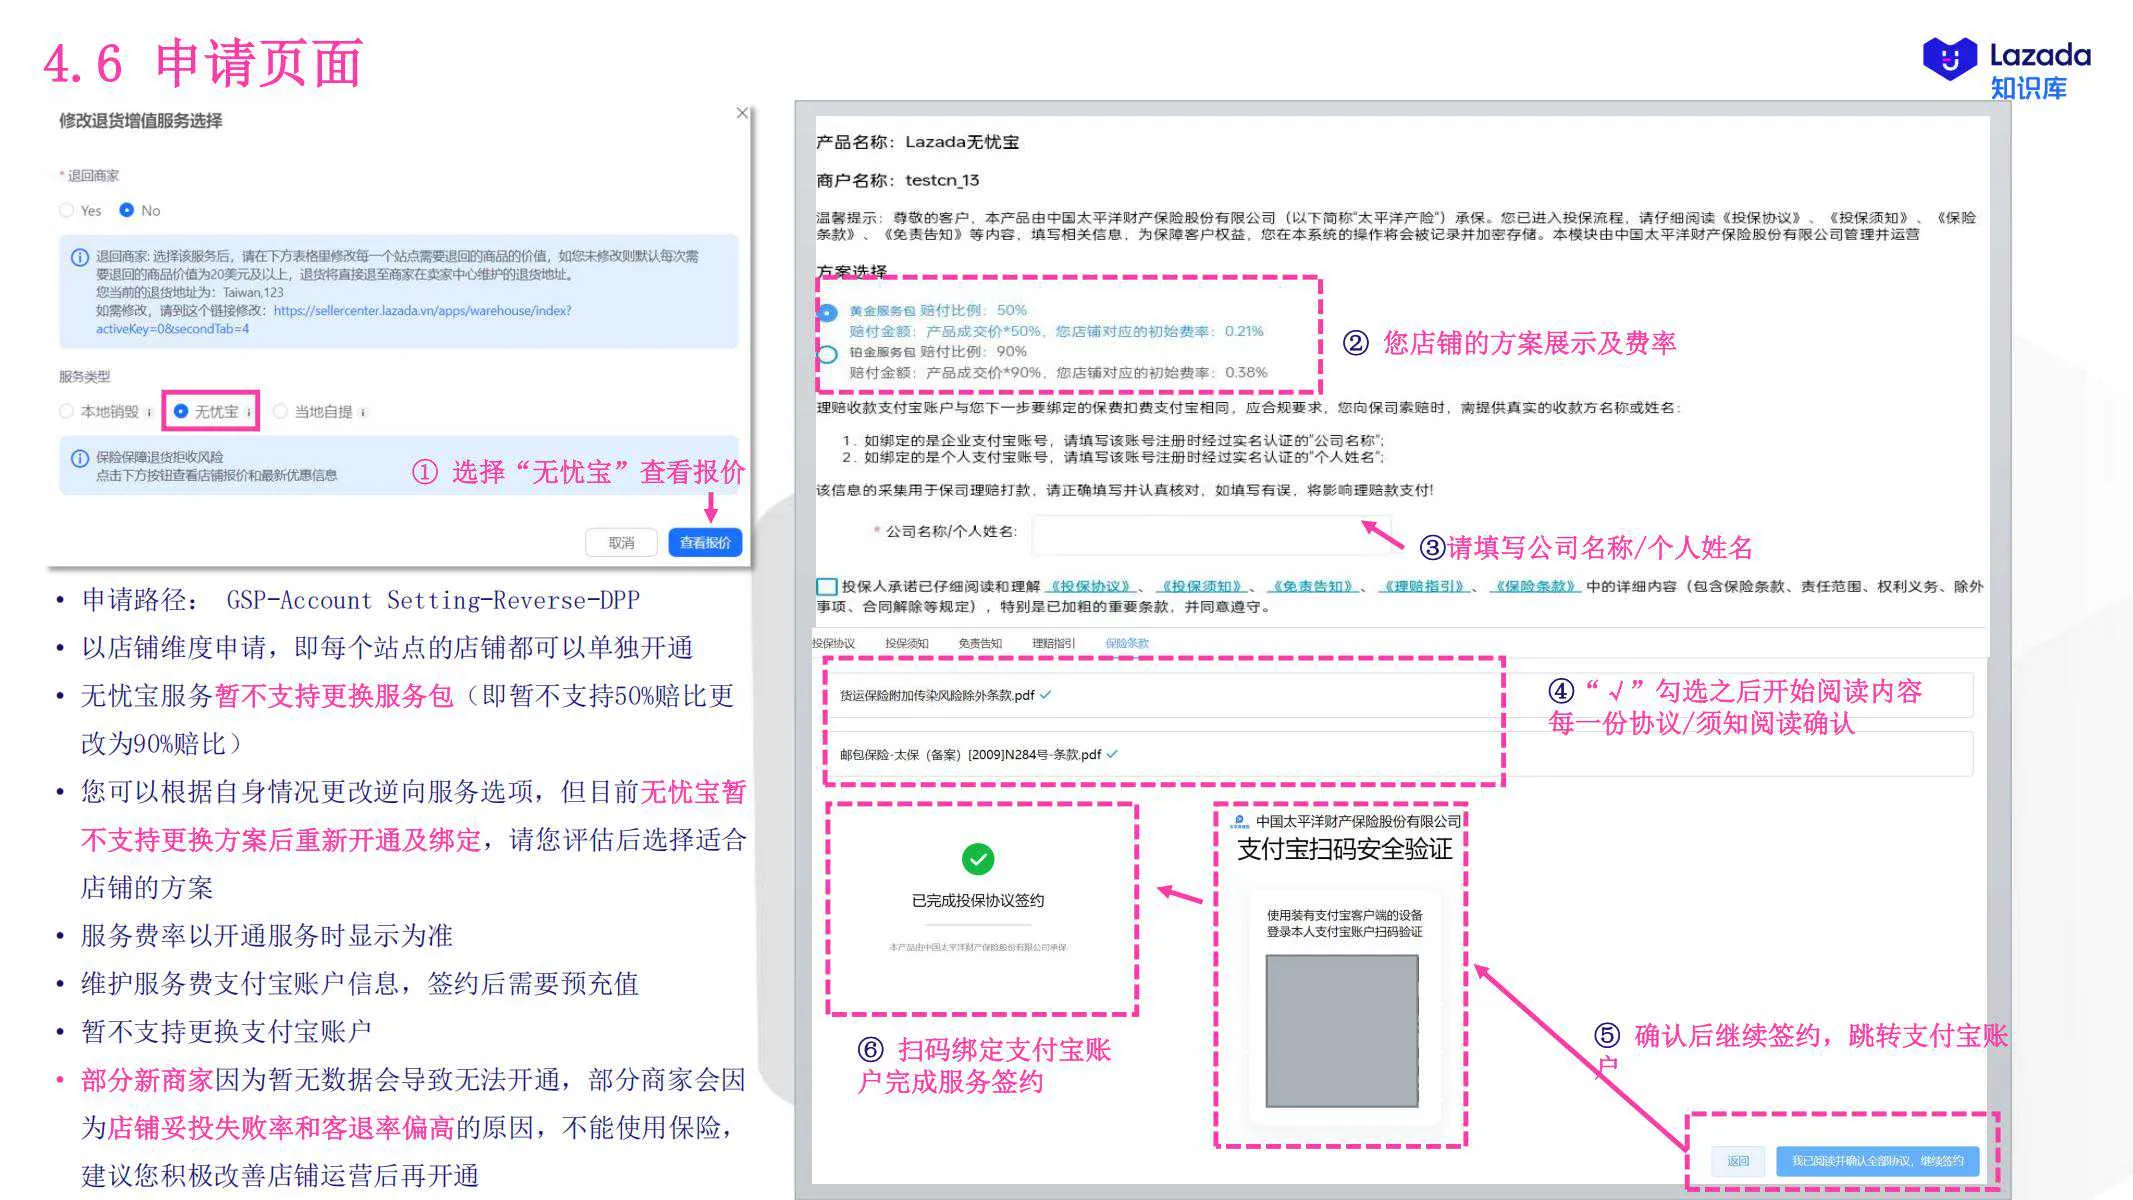Select the 保险条款 tab
Image resolution: width=2133 pixels, height=1200 pixels.
click(1127, 643)
